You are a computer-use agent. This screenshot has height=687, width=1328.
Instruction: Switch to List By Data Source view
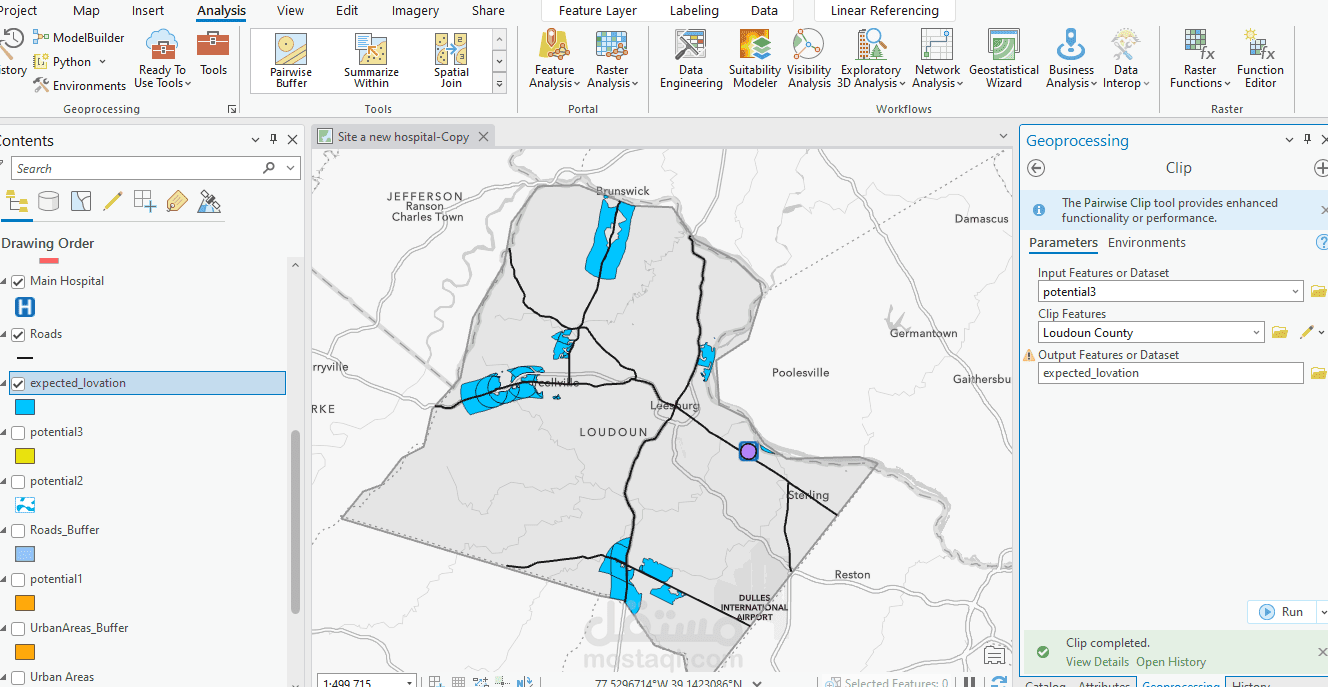click(x=48, y=202)
